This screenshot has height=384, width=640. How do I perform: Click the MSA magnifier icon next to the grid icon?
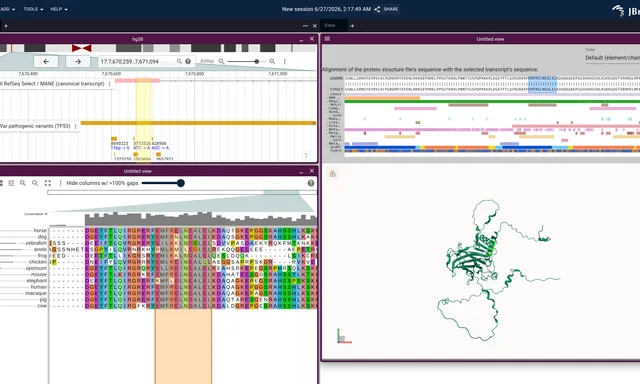pos(23,183)
